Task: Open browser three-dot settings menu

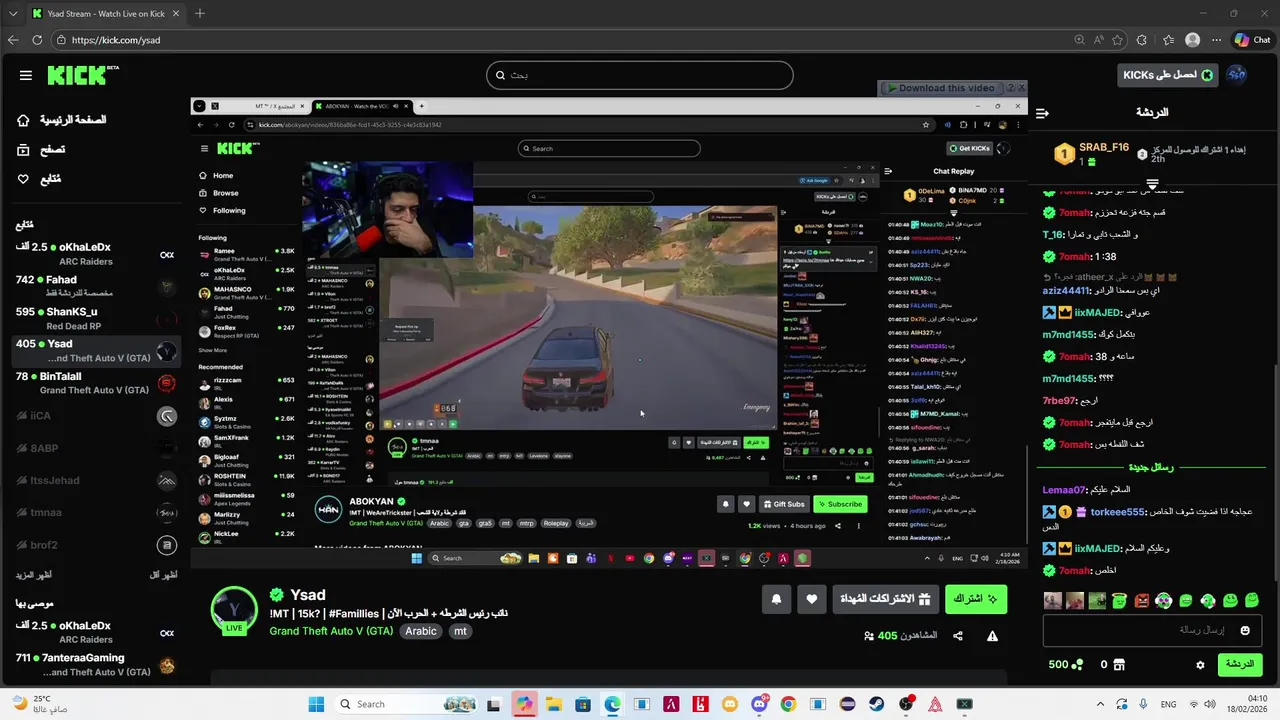Action: 1217,40
